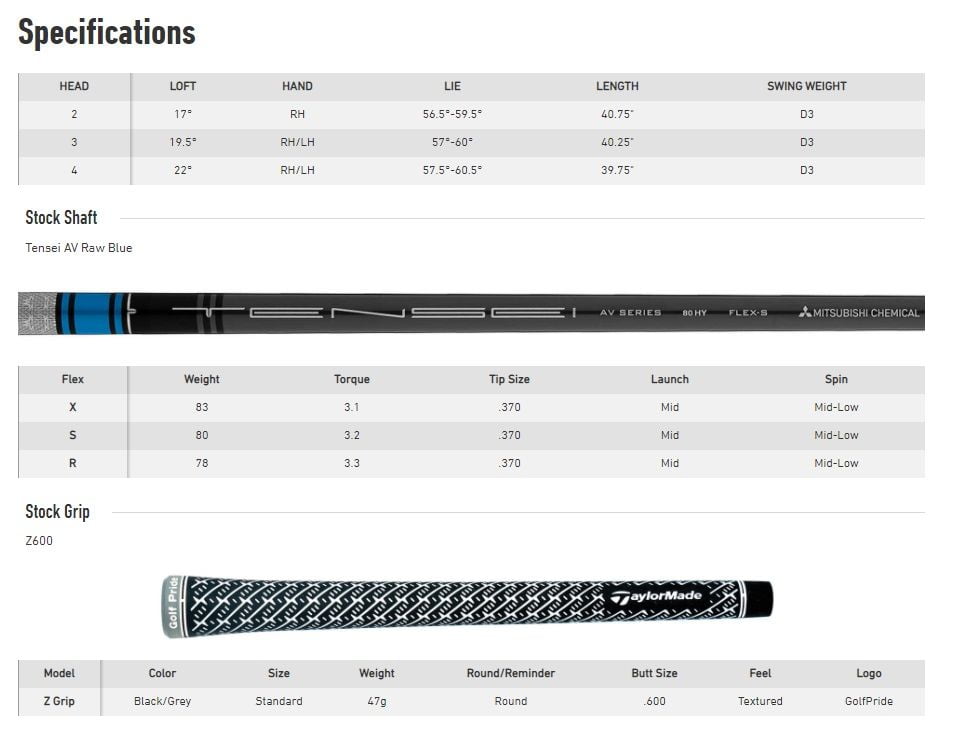960x738 pixels.
Task: Click the Color column header
Action: pyautogui.click(x=162, y=673)
